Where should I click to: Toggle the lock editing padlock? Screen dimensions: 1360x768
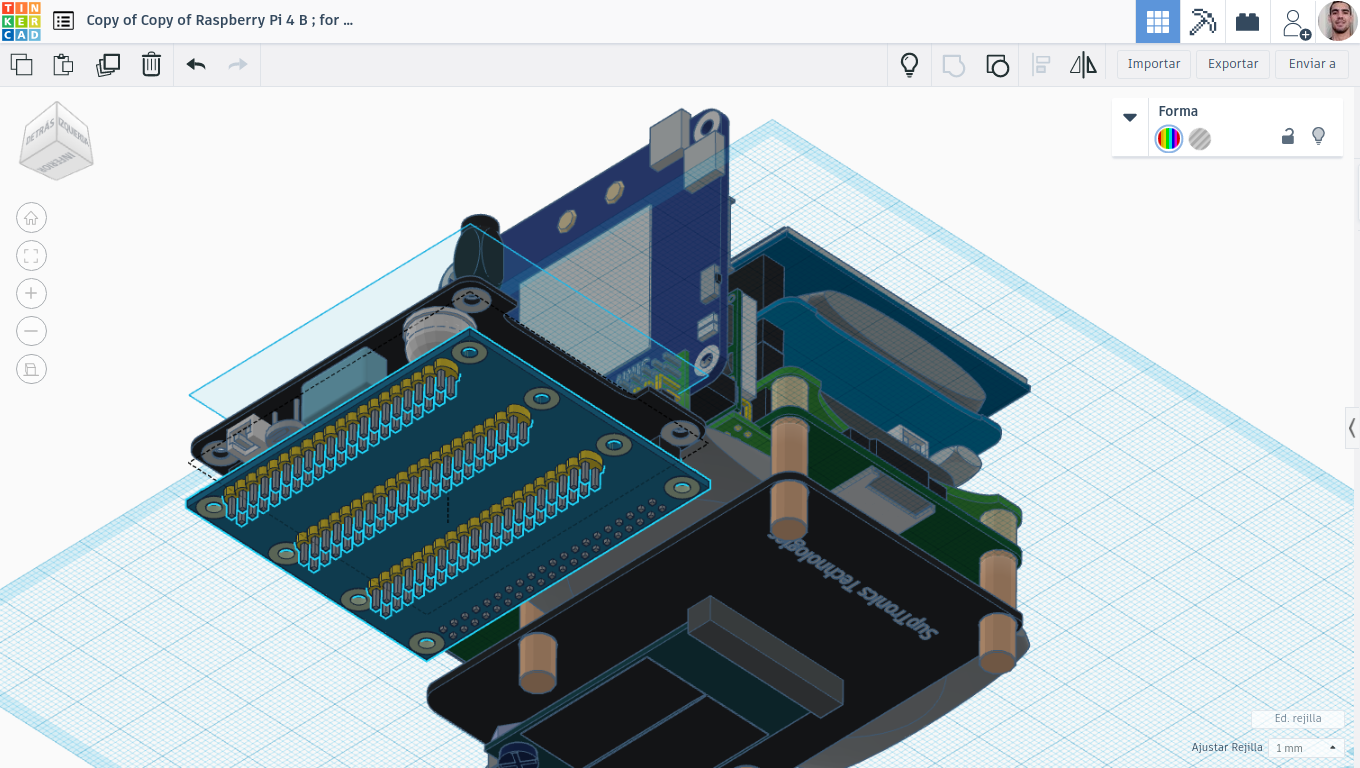pyautogui.click(x=1288, y=136)
